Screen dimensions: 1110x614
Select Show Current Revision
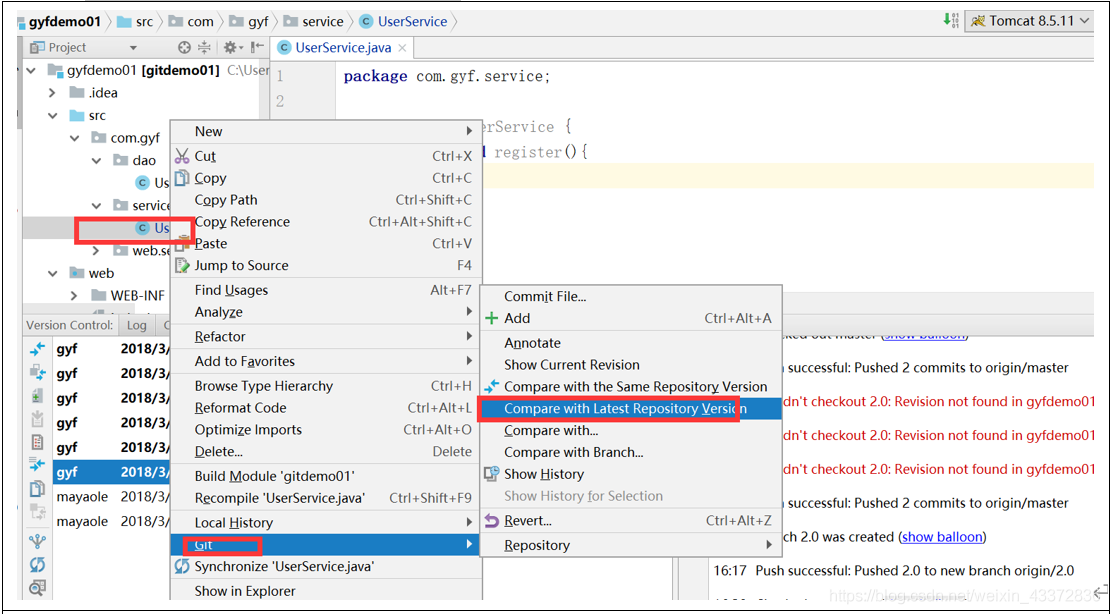tap(631, 365)
